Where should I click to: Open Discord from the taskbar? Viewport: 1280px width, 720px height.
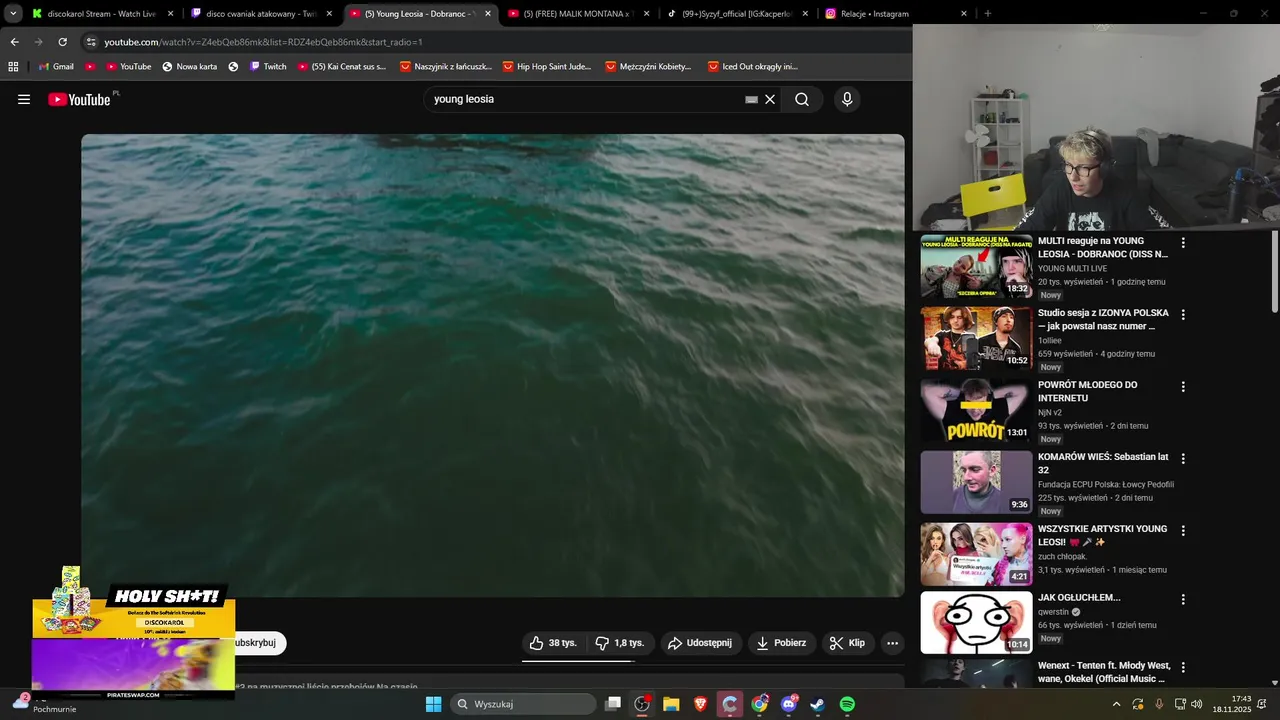(x=788, y=704)
